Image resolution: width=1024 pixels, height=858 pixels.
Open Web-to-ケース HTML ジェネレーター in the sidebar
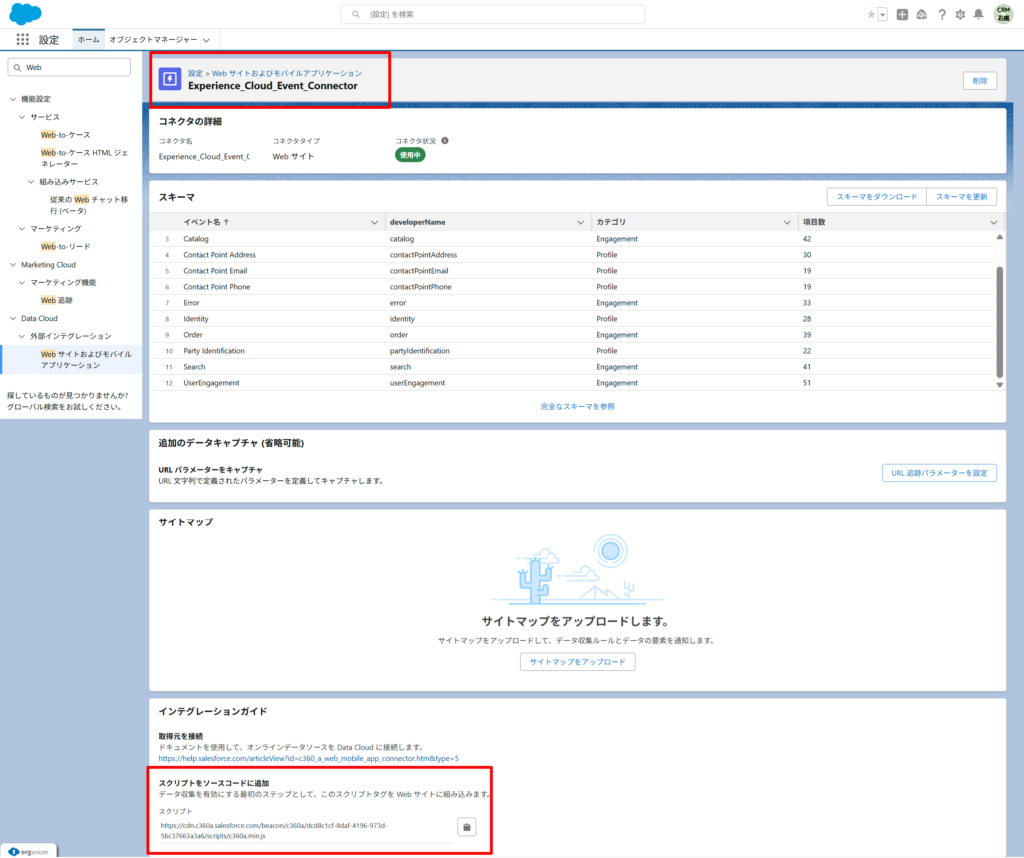pos(84,158)
